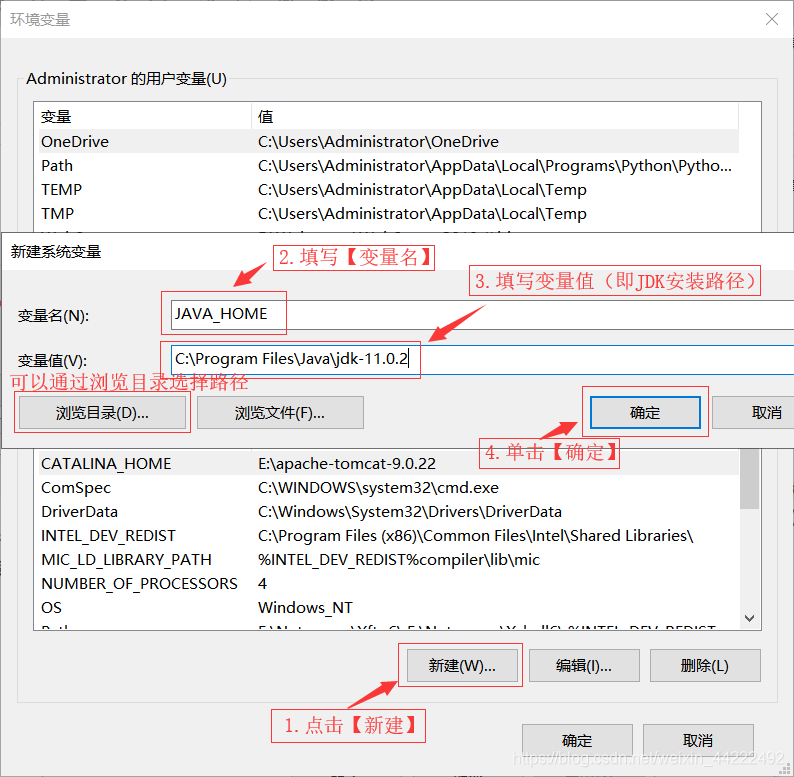Select the OneDrive user variable row
Screen dimensions: 794x777
389,141
